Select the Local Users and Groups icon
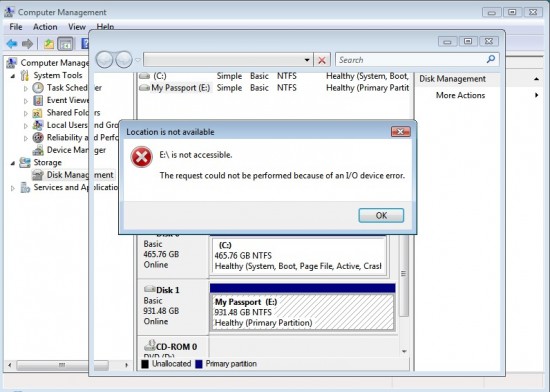Viewport: 550px width, 392px height. (38, 125)
